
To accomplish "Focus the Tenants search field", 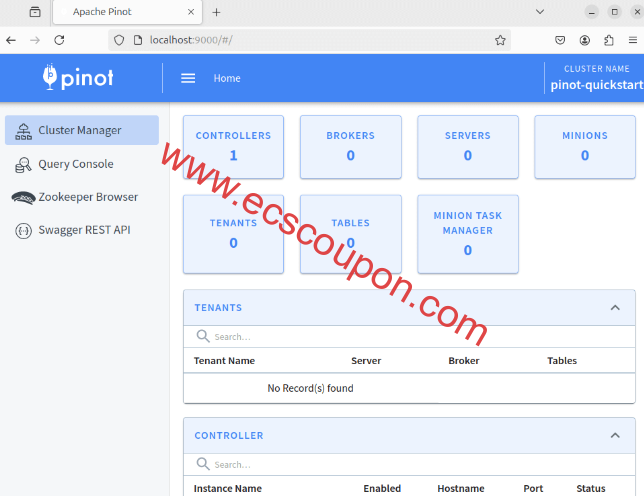I will click(409, 337).
